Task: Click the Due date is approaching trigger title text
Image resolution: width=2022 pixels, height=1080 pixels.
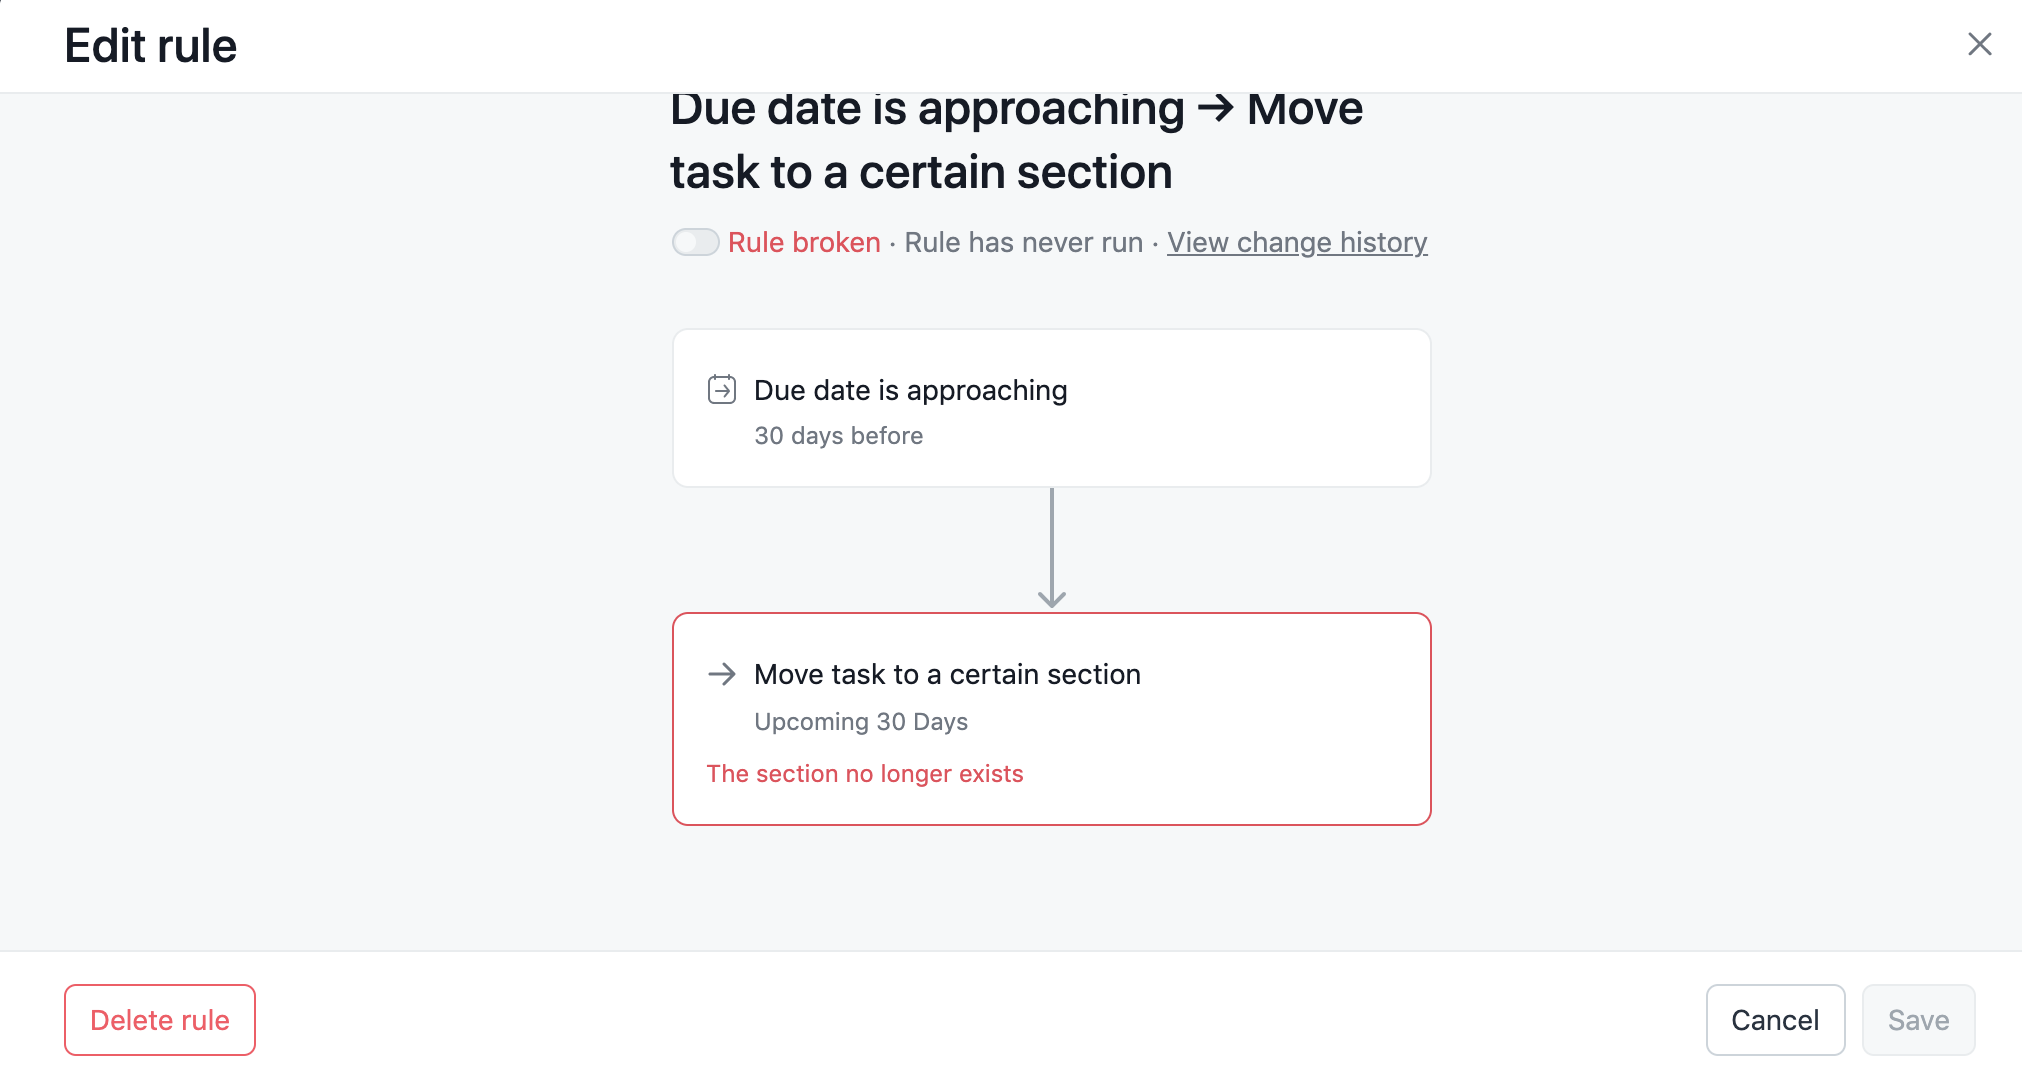Action: coord(910,390)
